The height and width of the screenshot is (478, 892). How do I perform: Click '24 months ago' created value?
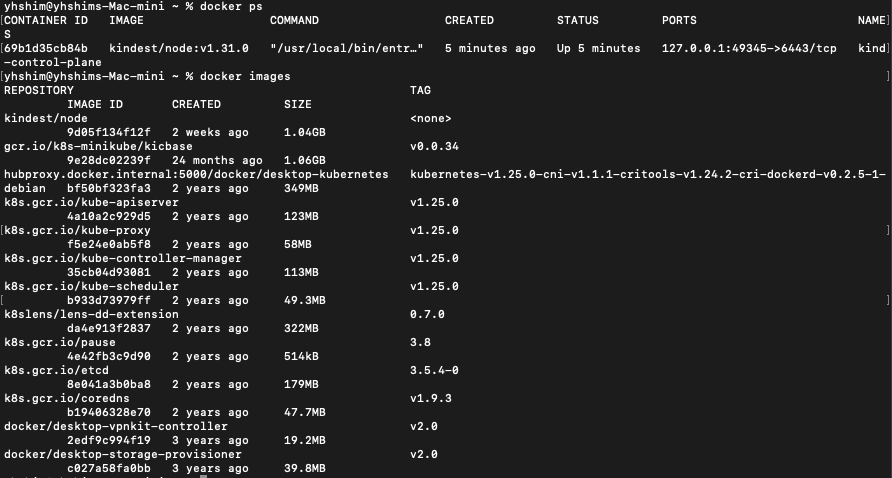[217, 160]
